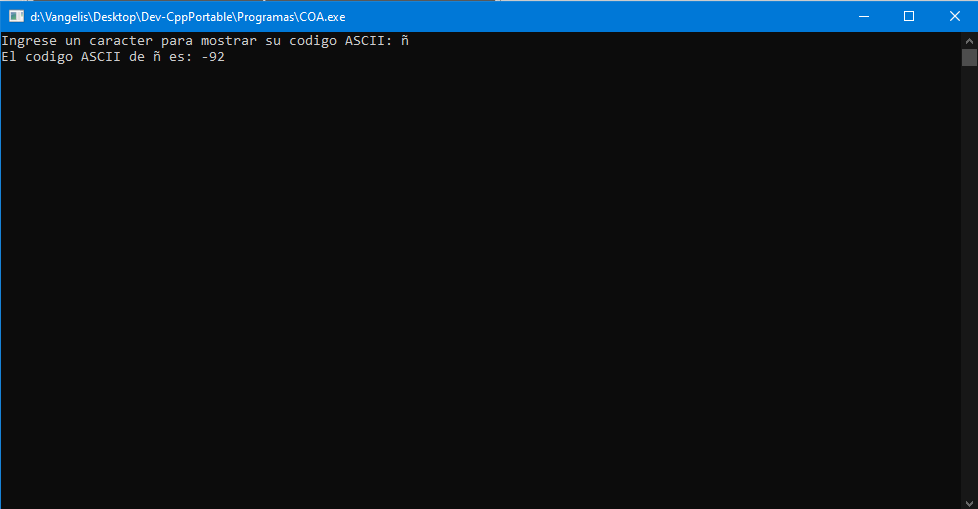Click the scrollbar up arrow

click(969, 41)
